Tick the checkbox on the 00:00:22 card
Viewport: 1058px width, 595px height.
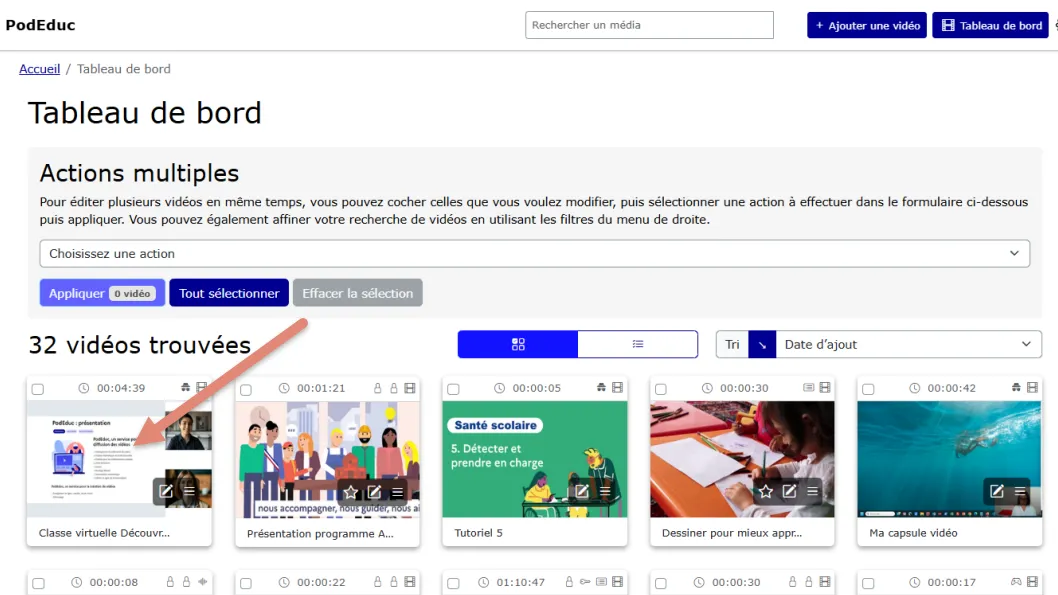(x=246, y=584)
